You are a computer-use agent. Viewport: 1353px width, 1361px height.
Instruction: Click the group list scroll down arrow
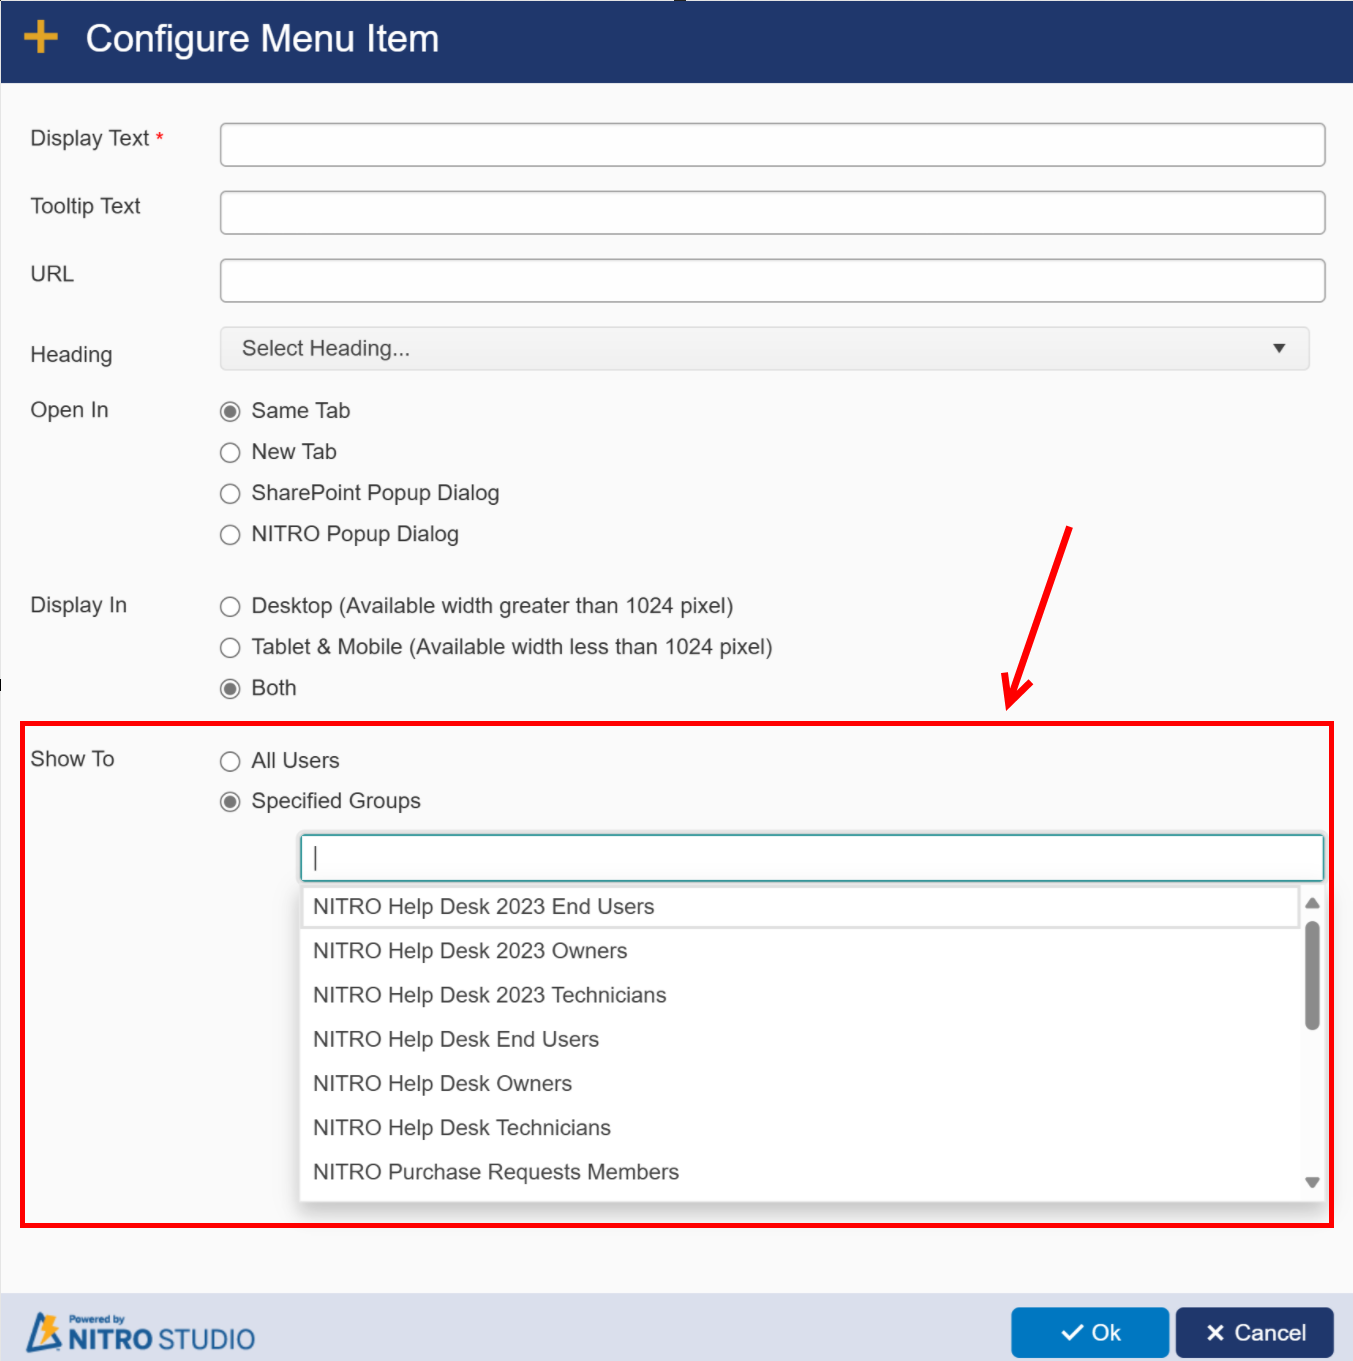[x=1312, y=1183]
